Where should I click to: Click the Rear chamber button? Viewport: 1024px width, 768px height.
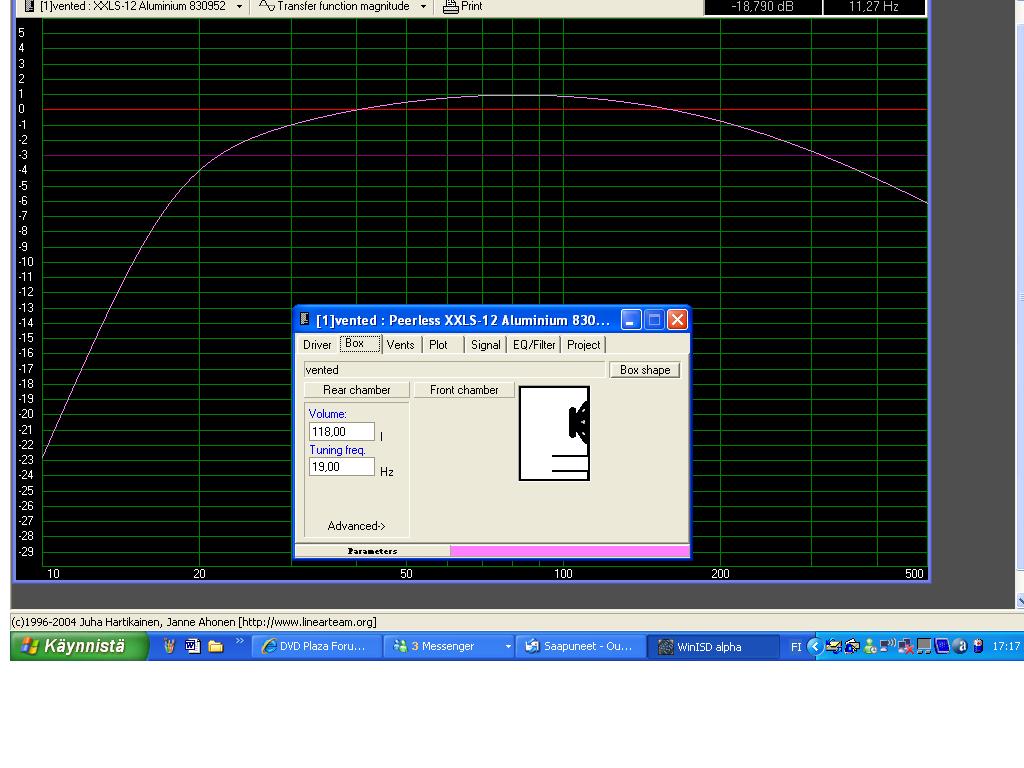point(356,390)
